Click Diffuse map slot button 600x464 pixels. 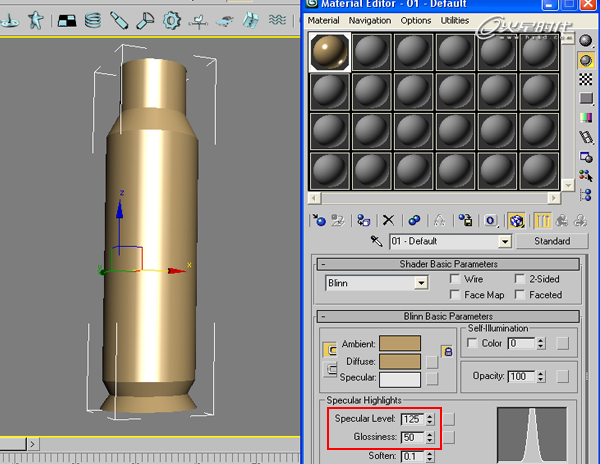pos(432,362)
